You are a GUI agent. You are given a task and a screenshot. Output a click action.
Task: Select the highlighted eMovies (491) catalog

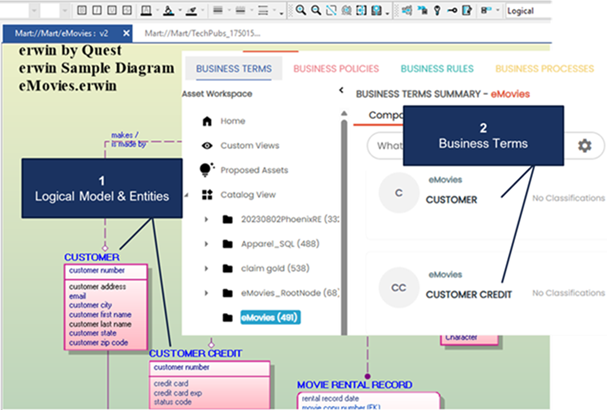point(270,317)
